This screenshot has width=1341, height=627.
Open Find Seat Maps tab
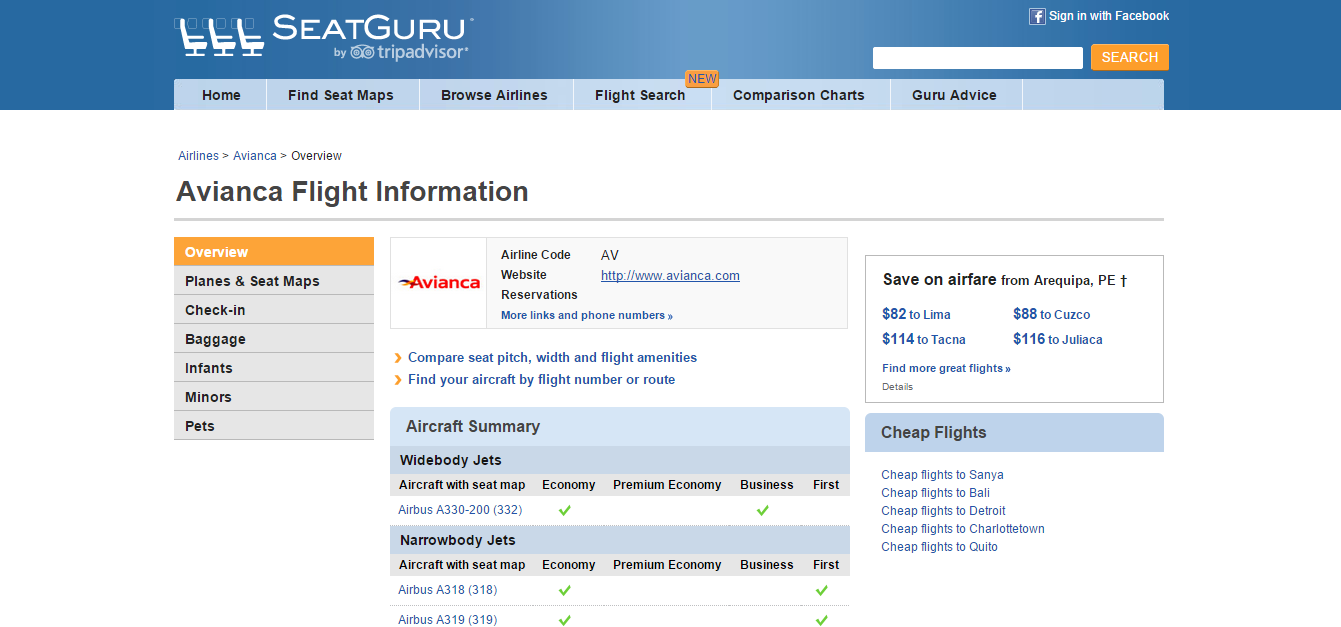point(341,95)
